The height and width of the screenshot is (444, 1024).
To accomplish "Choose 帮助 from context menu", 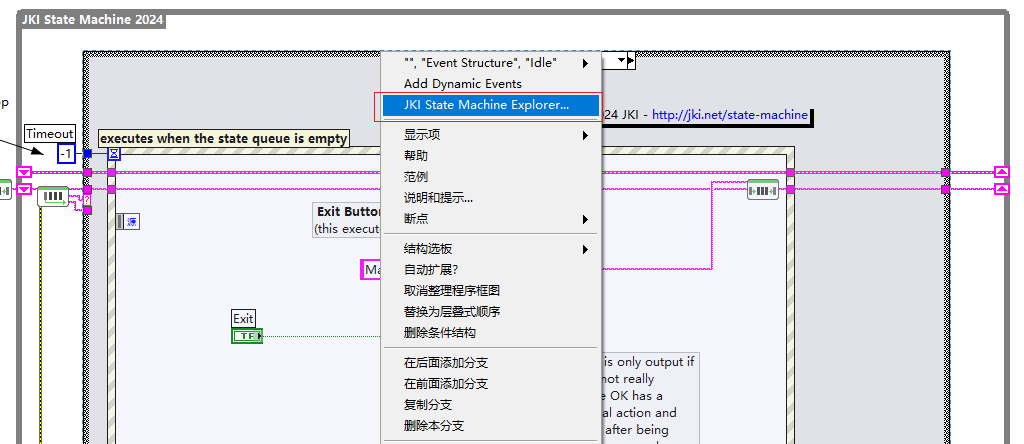I will pyautogui.click(x=490, y=156).
